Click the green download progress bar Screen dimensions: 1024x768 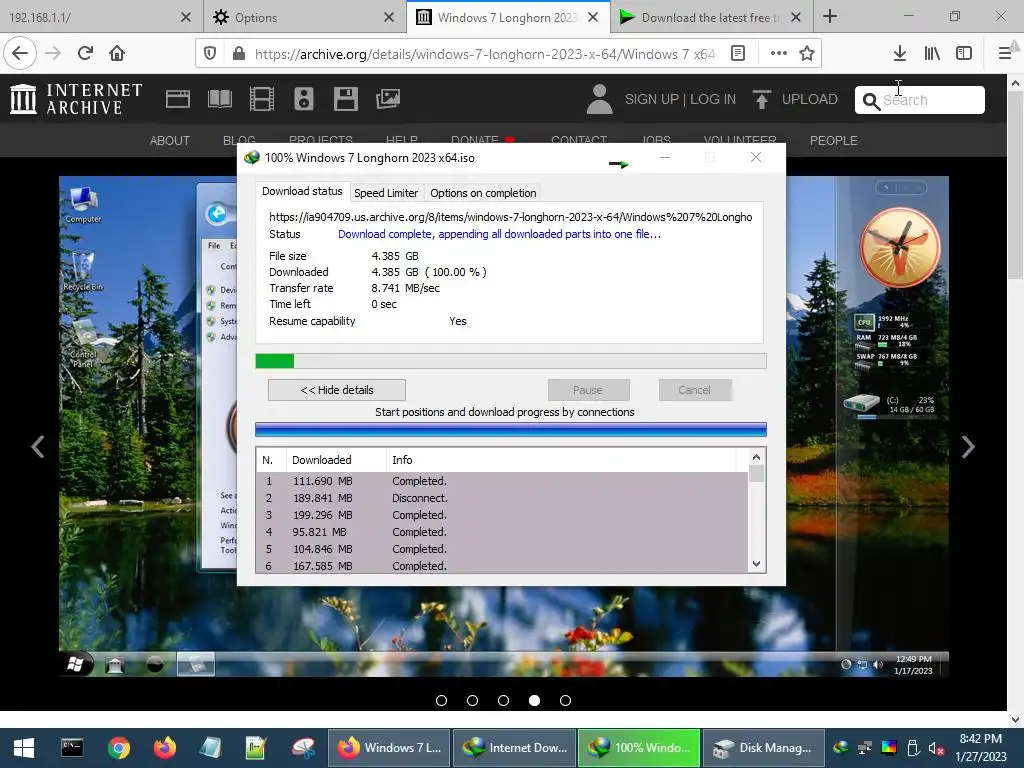click(x=511, y=361)
